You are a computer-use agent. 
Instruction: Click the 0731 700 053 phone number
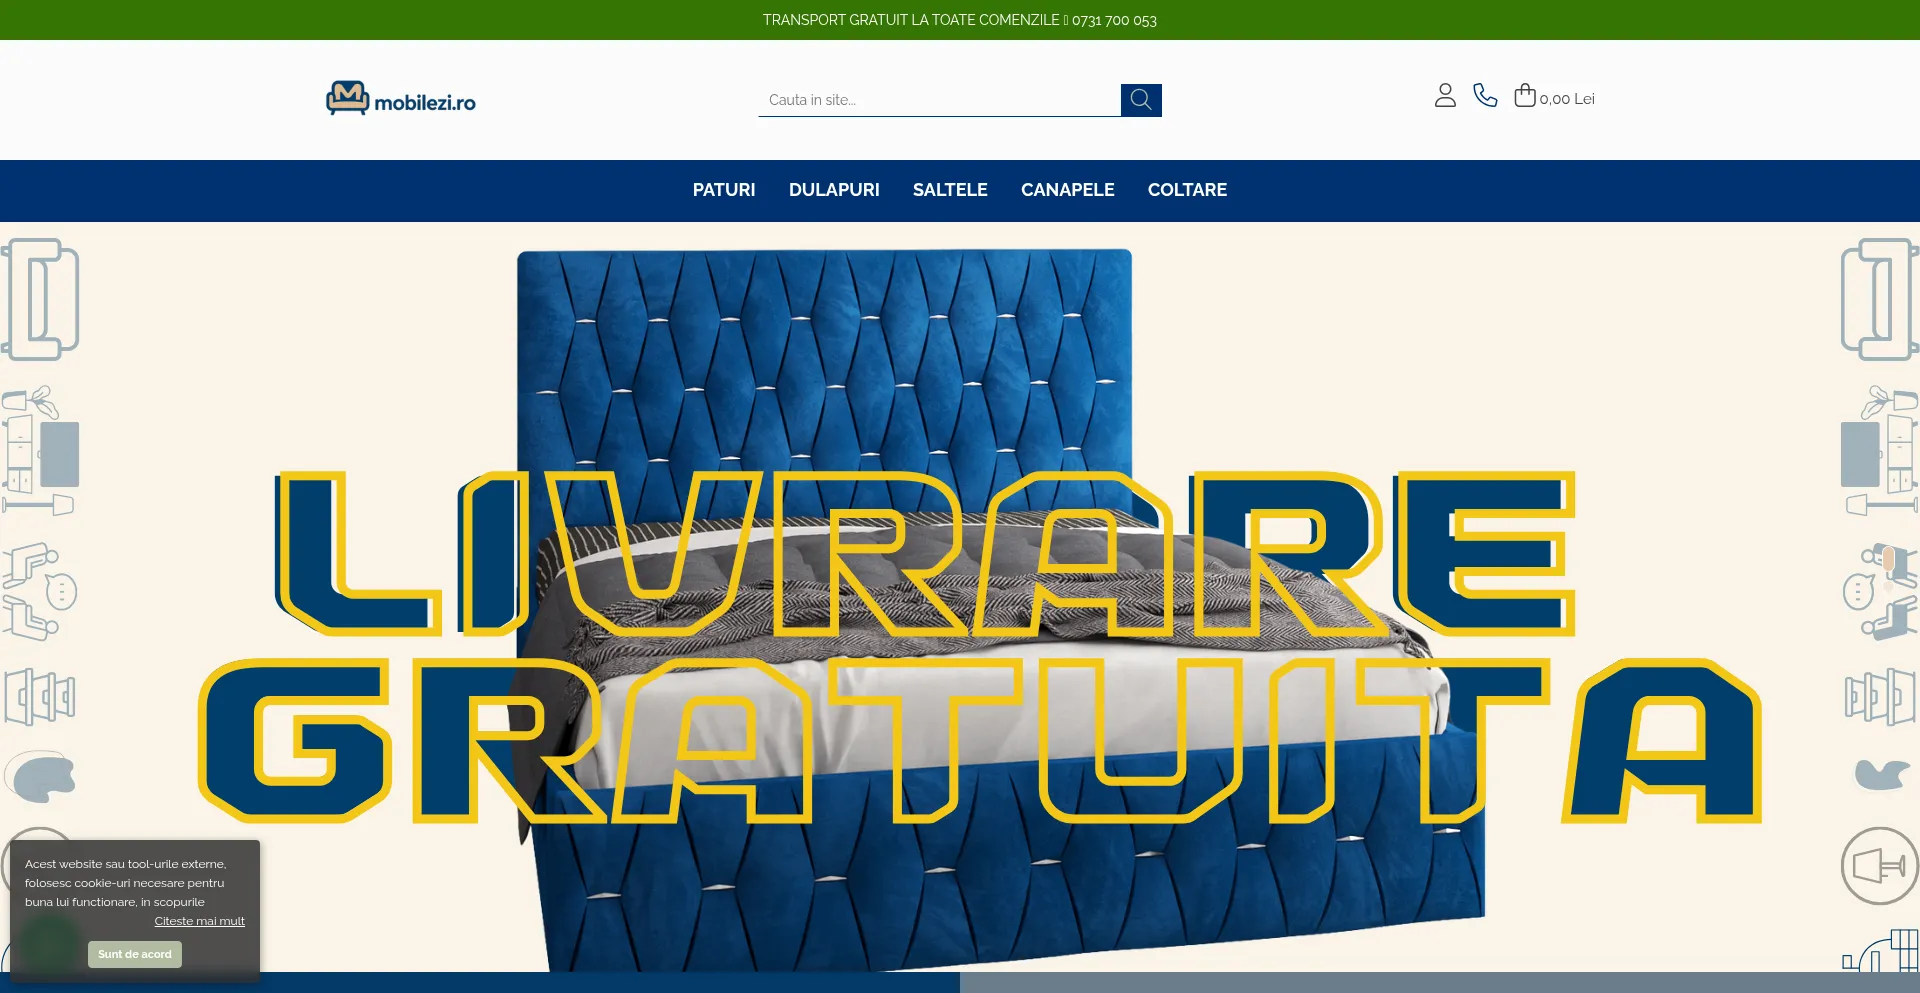pos(1114,20)
